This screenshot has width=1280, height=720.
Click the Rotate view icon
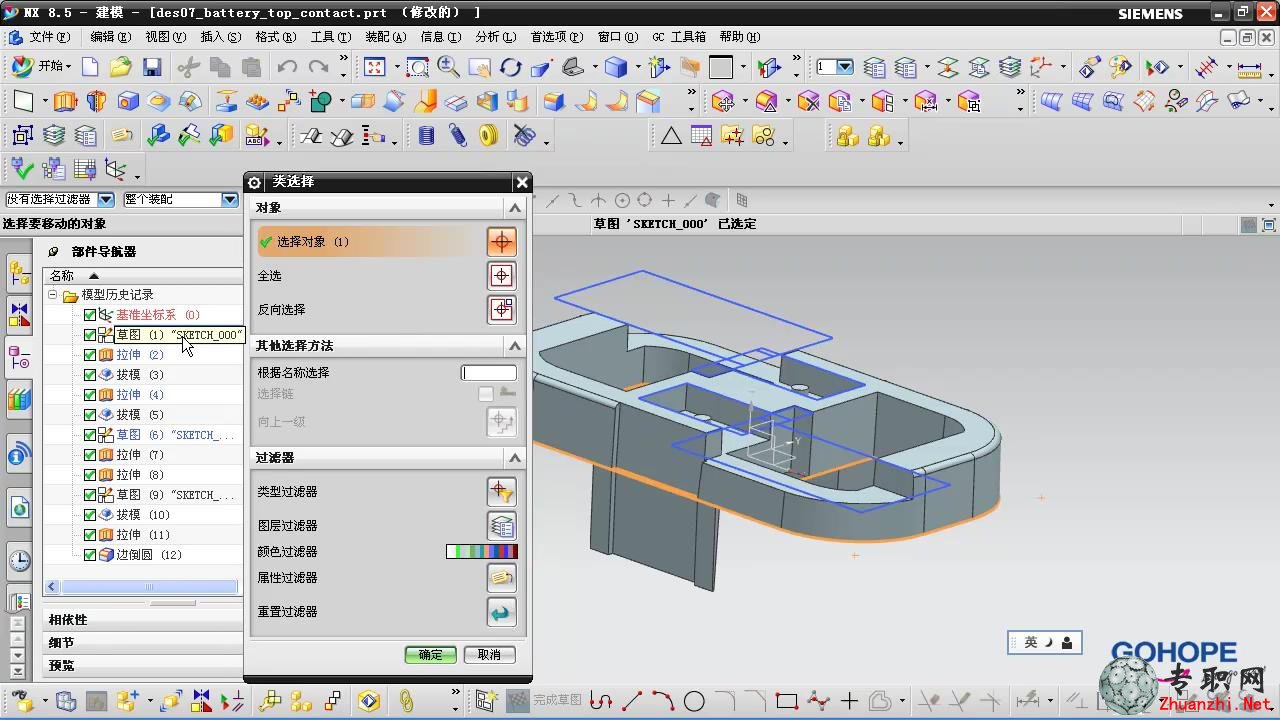(511, 67)
